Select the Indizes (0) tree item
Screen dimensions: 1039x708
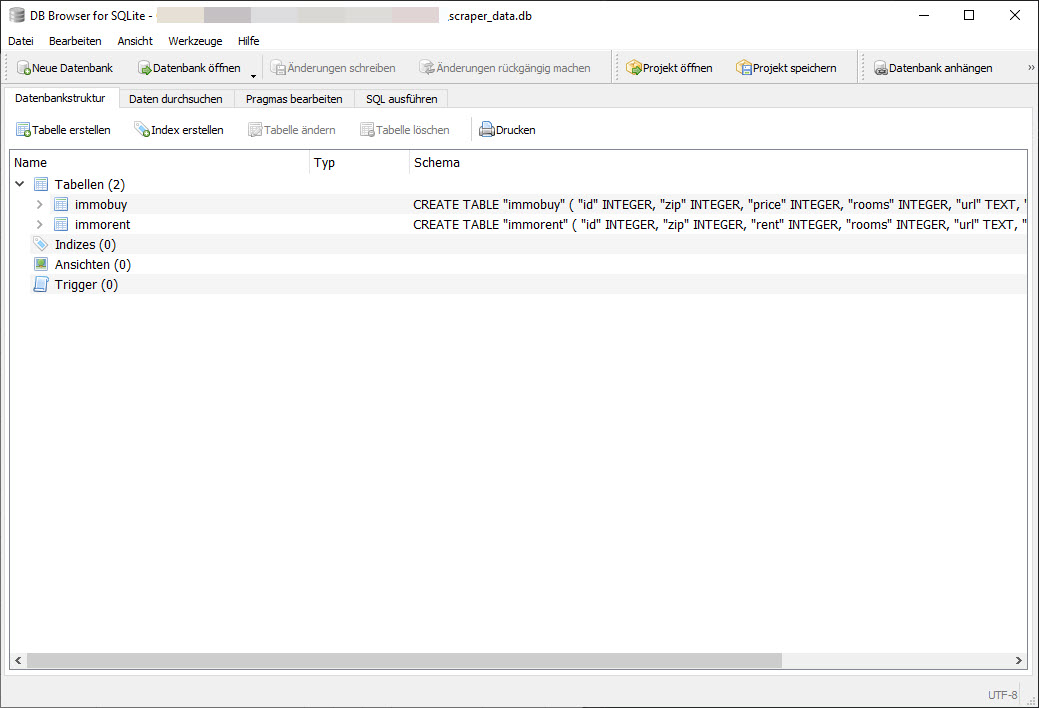(85, 245)
